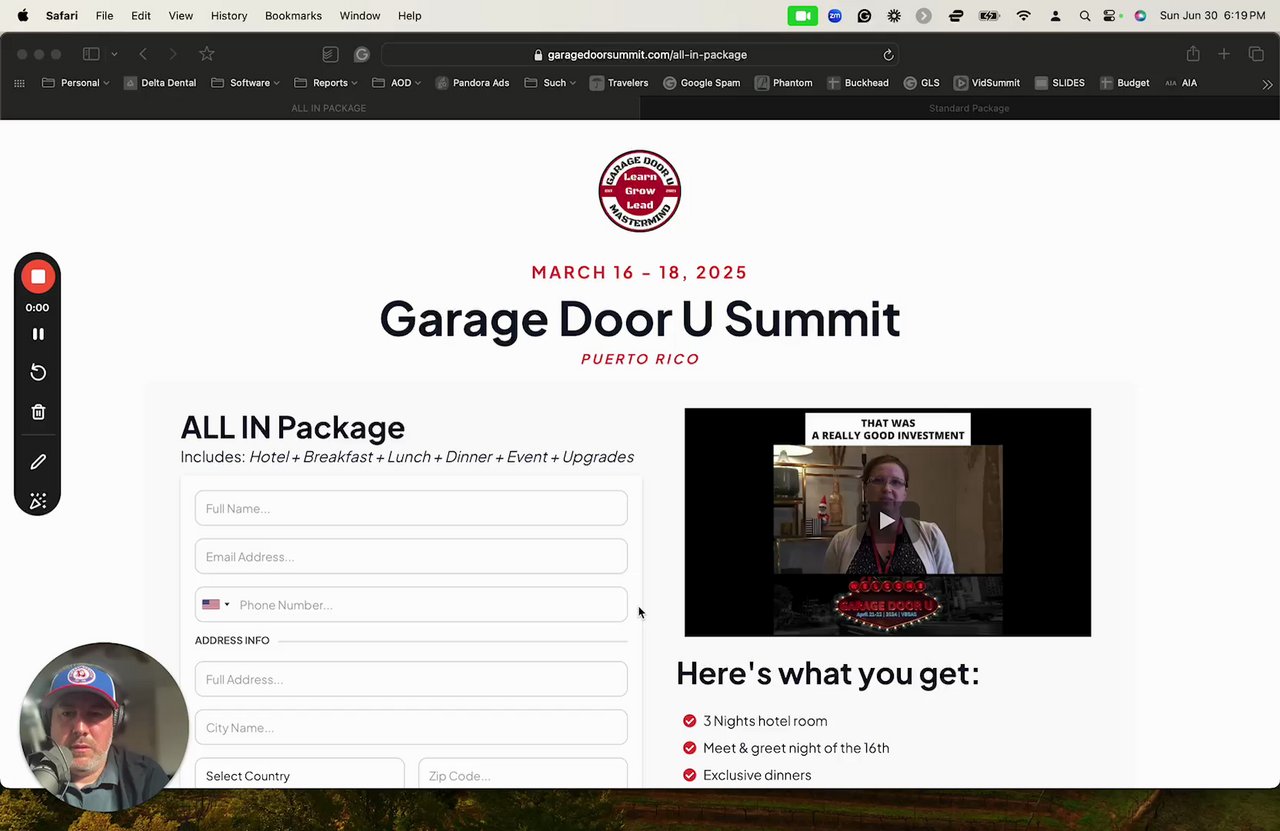
Task: Open Spotlight search in menu bar
Action: pyautogui.click(x=1085, y=16)
